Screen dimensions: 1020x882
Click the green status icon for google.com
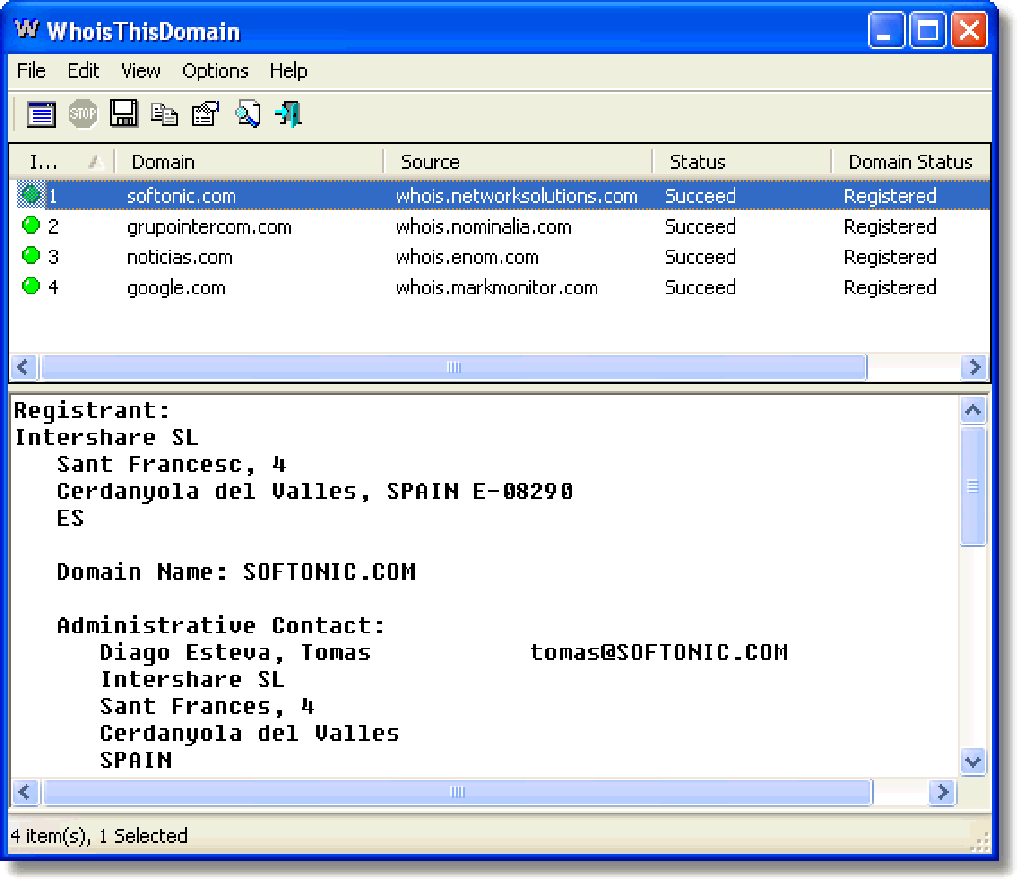(x=31, y=286)
